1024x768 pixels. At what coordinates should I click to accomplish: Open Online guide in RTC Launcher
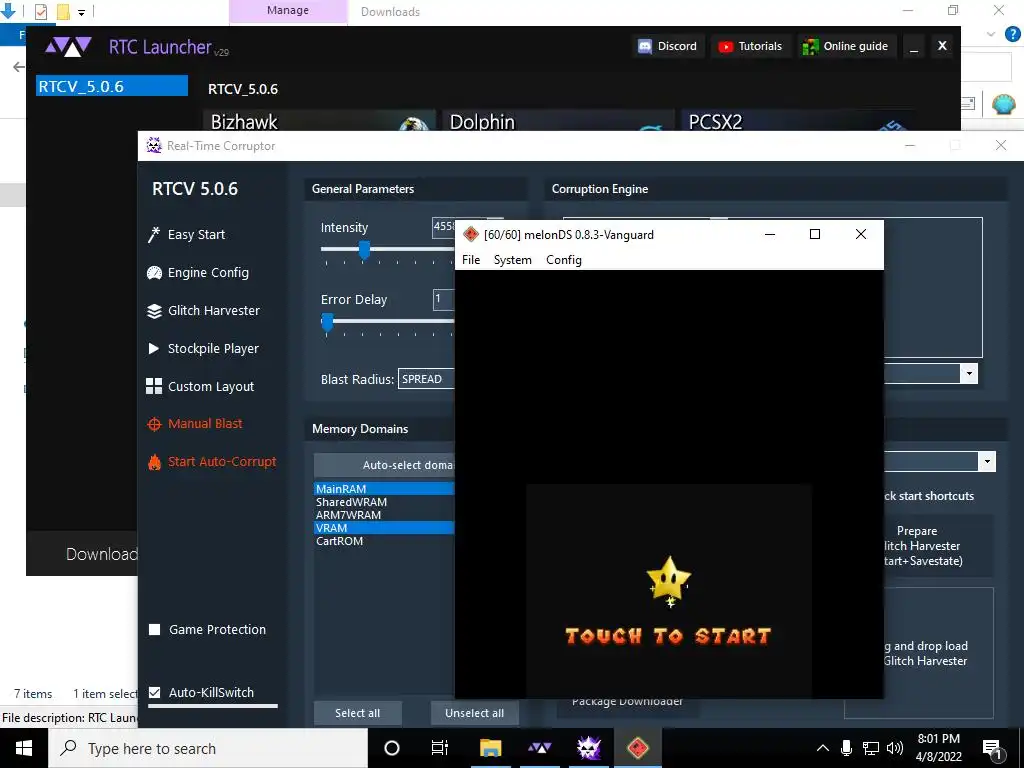[x=845, y=46]
